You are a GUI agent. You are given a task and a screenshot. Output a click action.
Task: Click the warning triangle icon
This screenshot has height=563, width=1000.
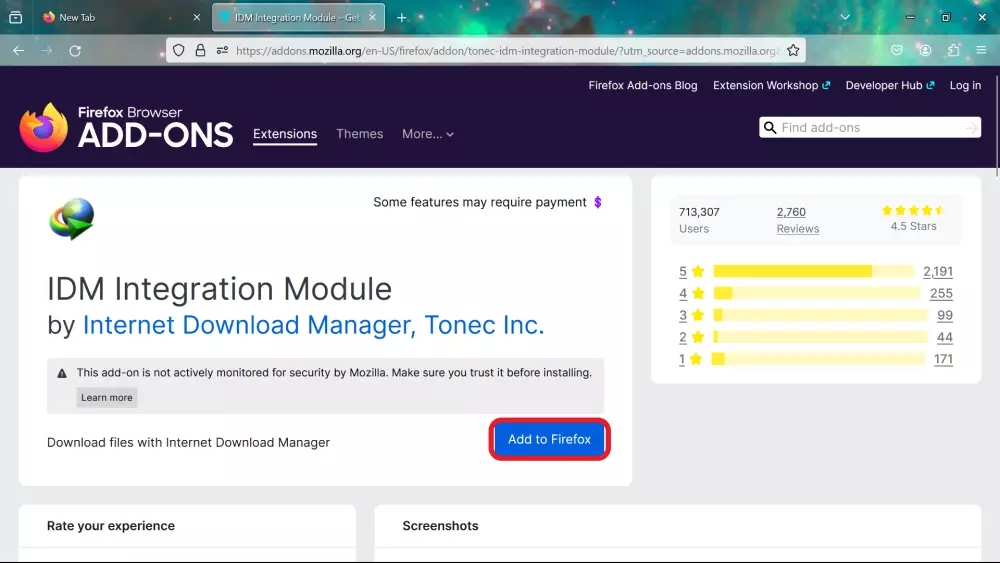click(x=62, y=374)
